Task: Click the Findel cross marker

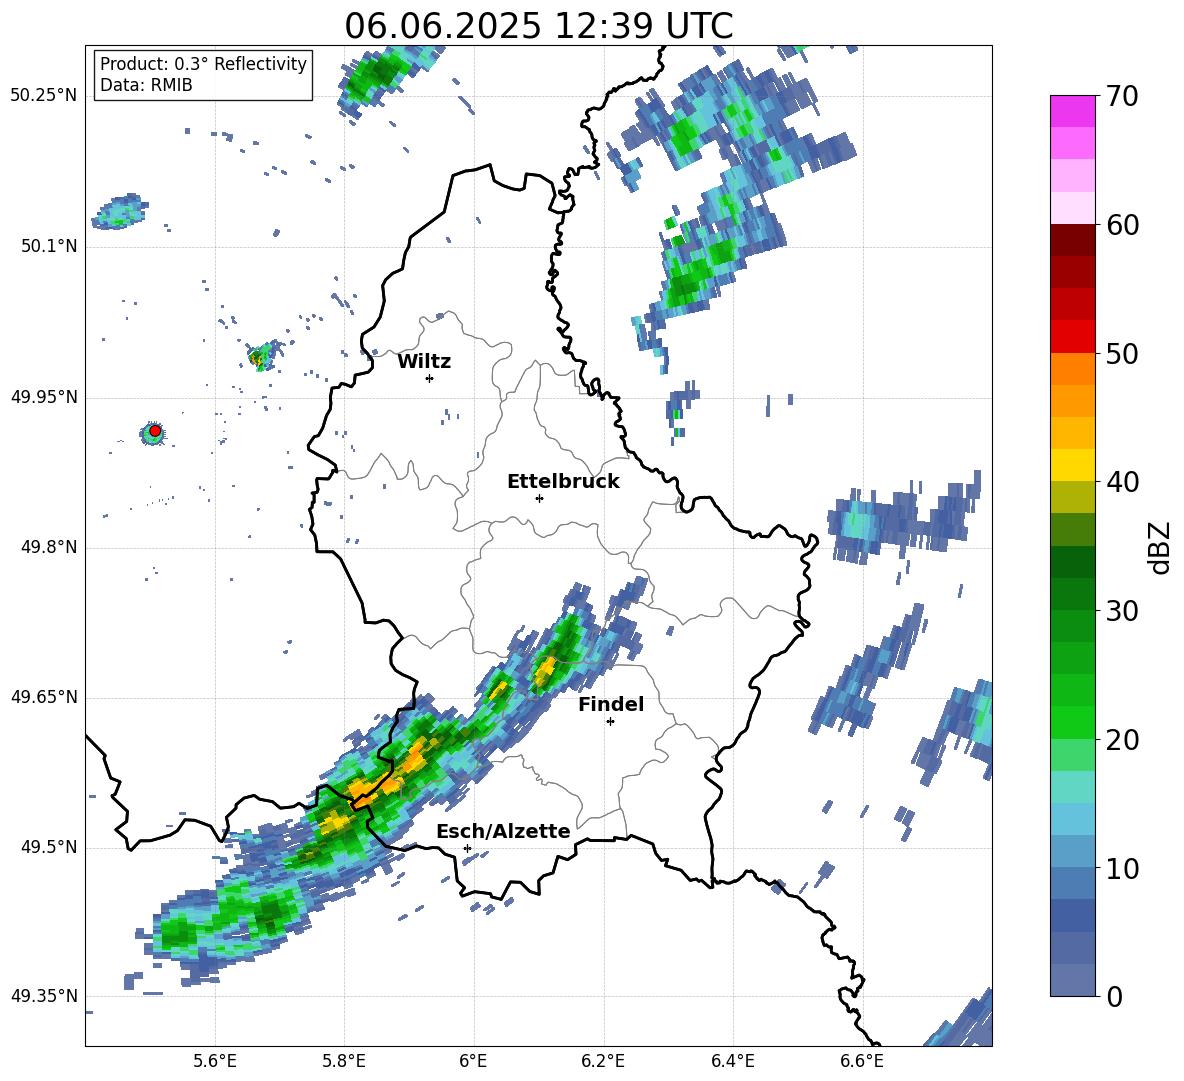Action: pos(610,722)
